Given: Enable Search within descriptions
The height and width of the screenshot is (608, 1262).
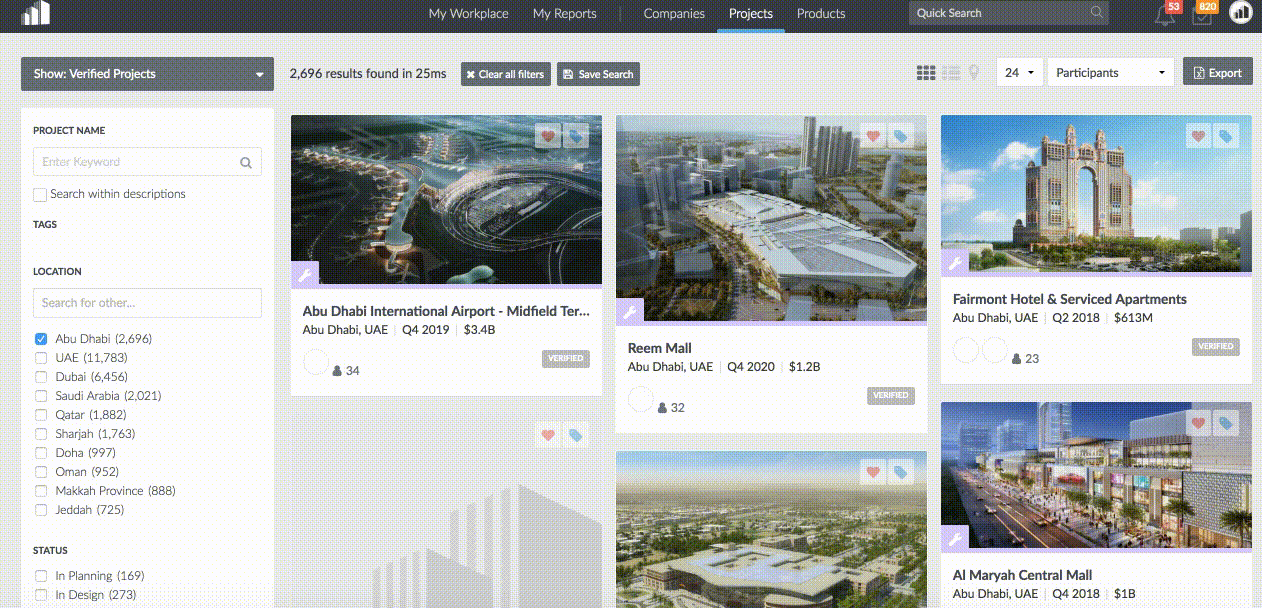Looking at the screenshot, I should tap(40, 194).
